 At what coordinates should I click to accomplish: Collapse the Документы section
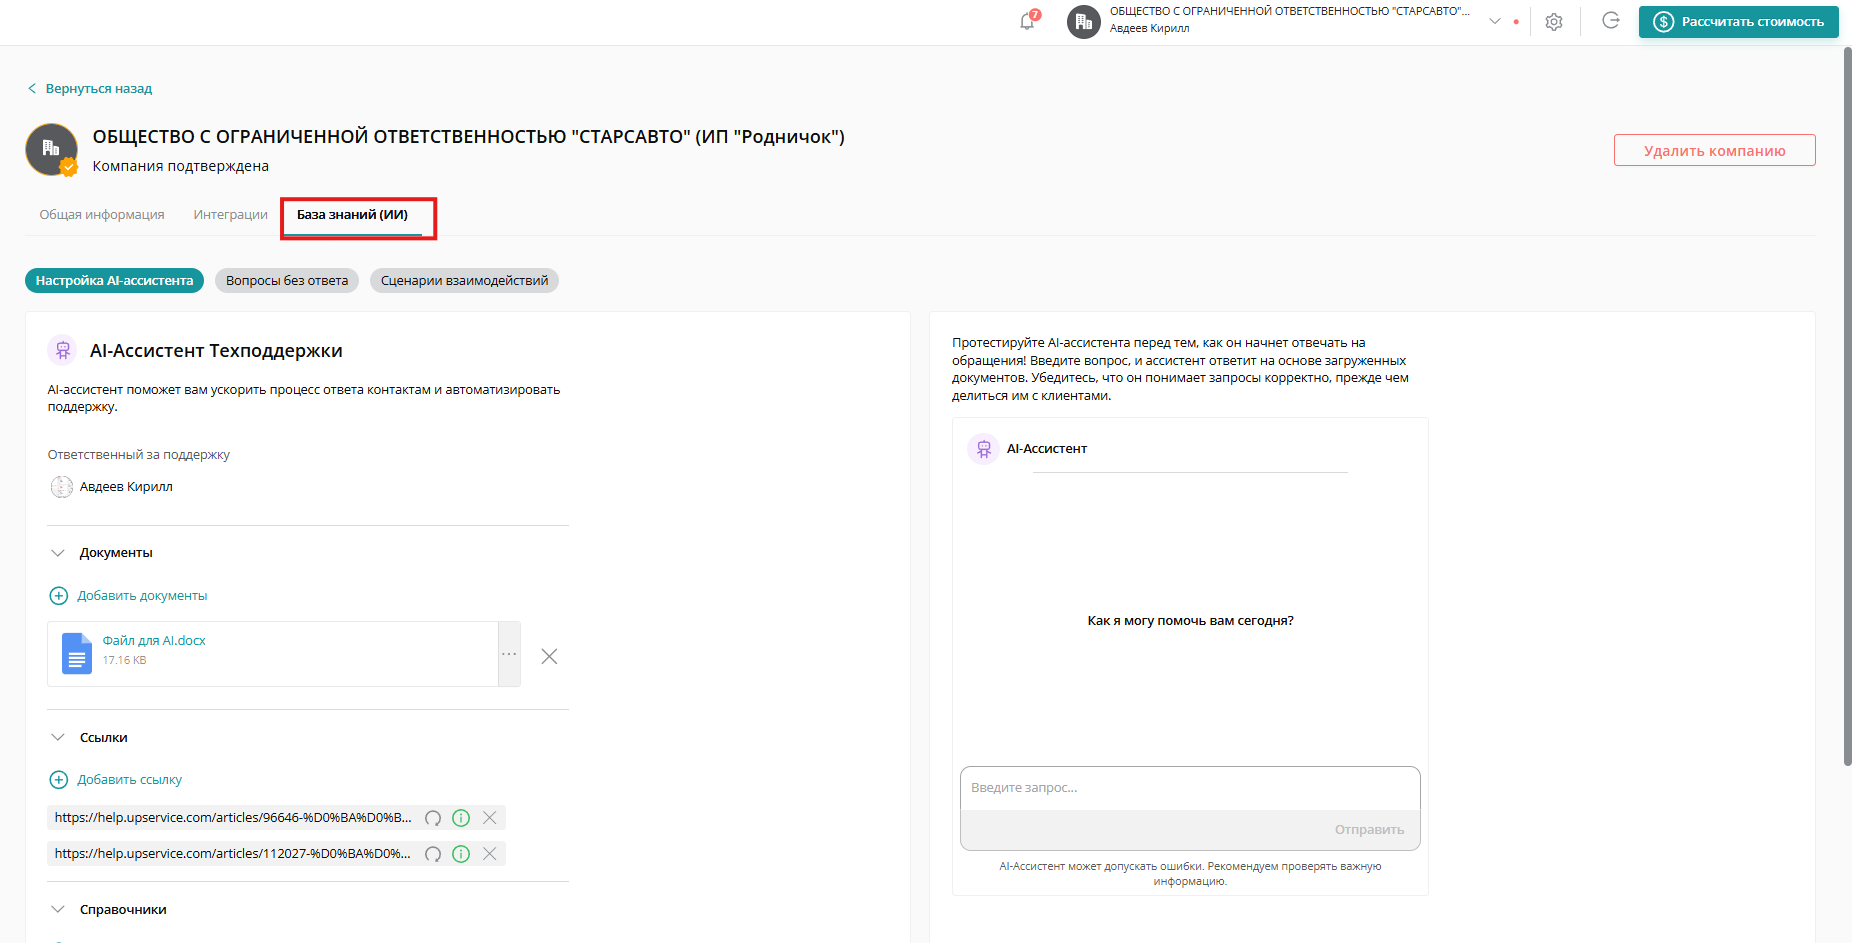(58, 553)
